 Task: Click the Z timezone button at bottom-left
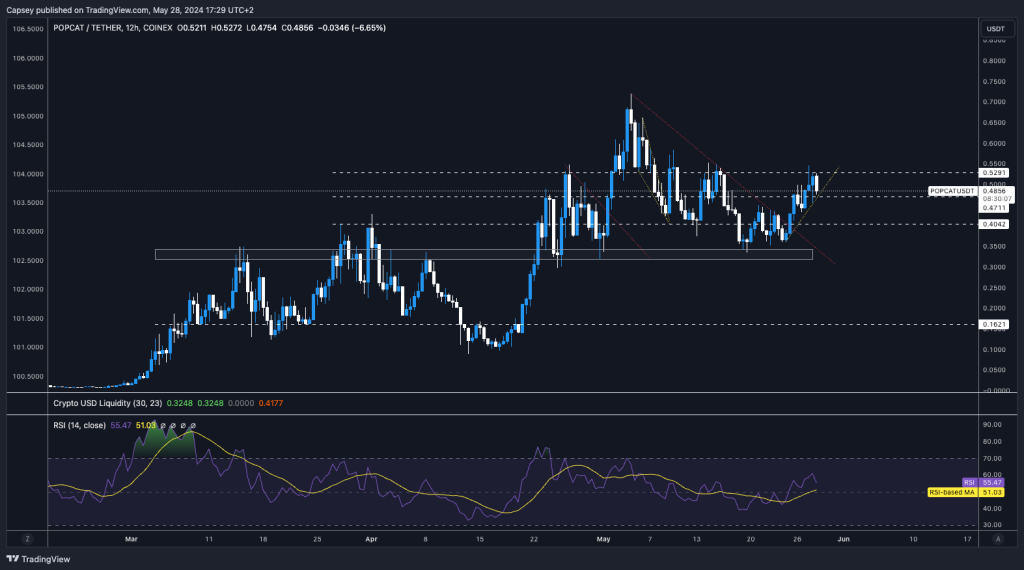(27, 538)
